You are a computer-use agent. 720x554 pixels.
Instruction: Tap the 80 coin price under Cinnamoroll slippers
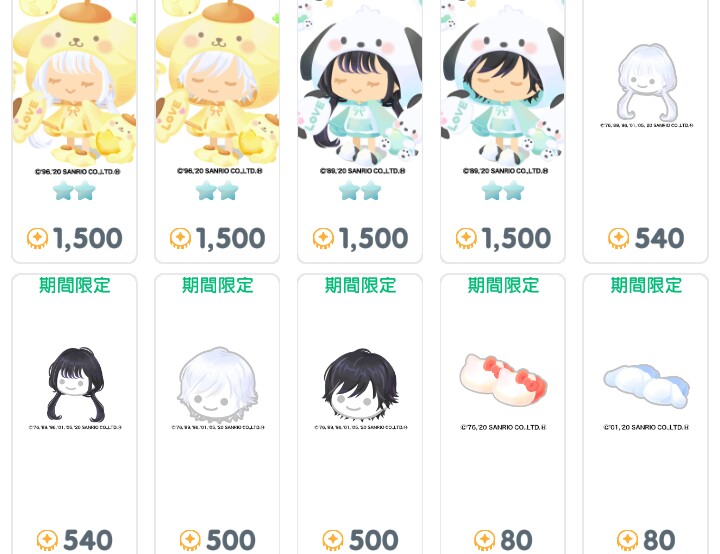pyautogui.click(x=646, y=540)
